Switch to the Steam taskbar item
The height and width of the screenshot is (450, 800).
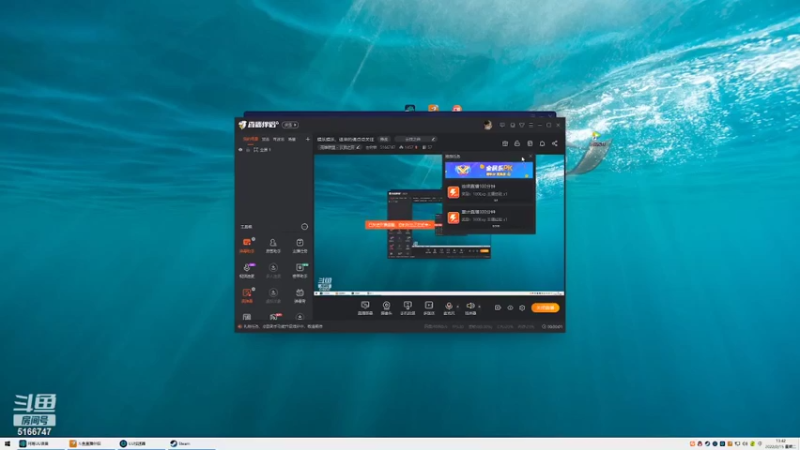[x=191, y=444]
